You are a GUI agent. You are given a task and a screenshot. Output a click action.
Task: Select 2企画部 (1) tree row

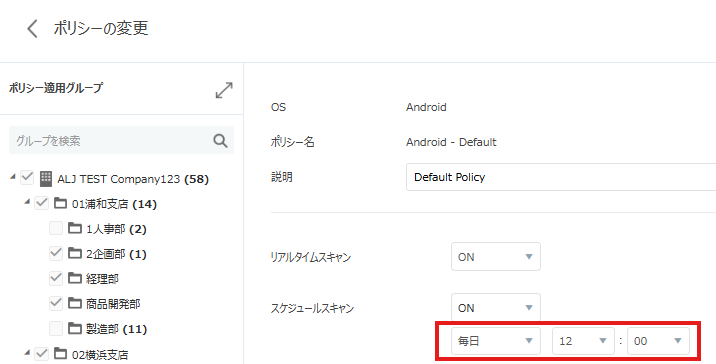coord(116,254)
